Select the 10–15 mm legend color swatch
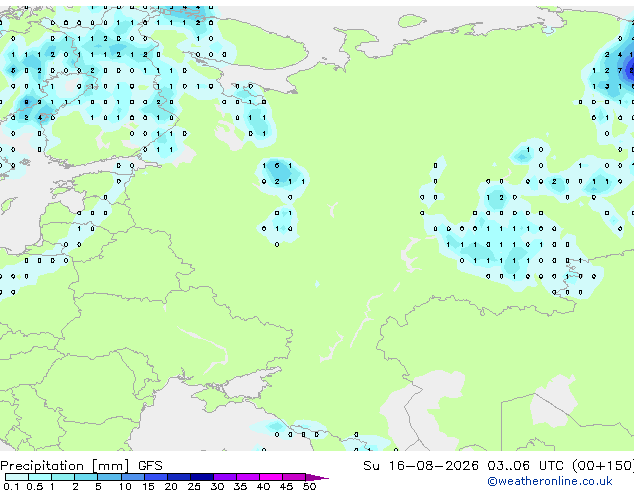This screenshot has height=490, width=634. (132, 477)
